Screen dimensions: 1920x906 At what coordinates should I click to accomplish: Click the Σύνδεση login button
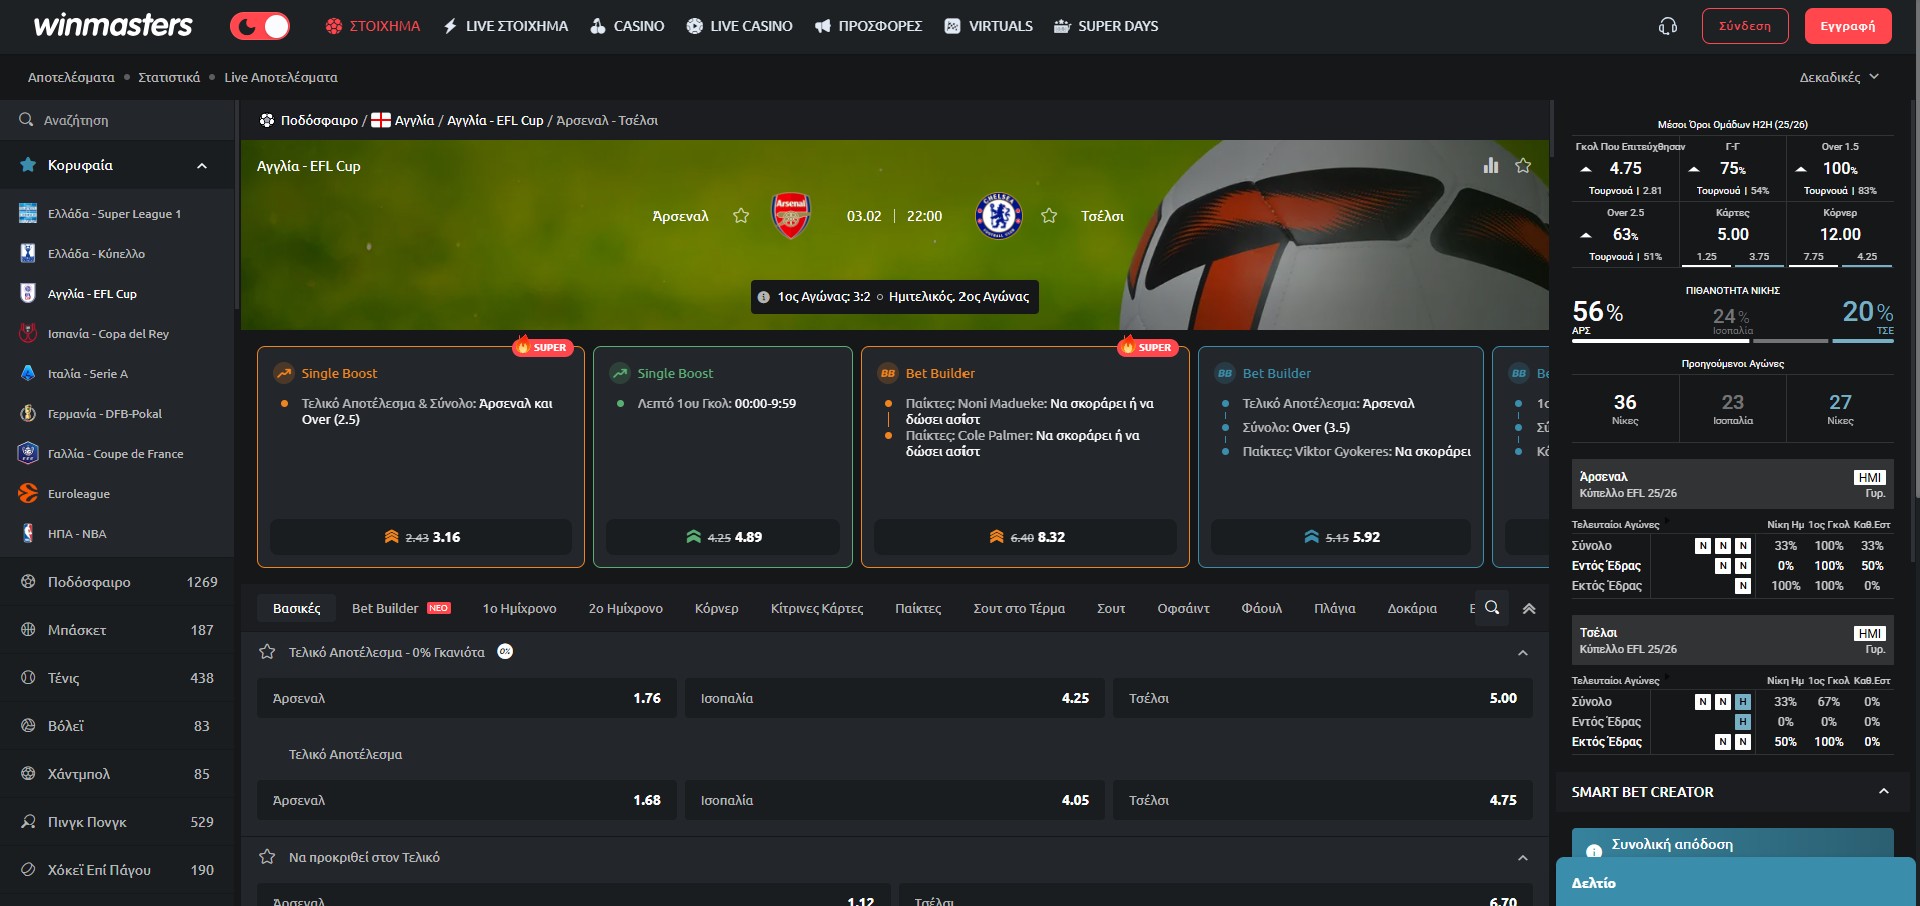point(1744,26)
